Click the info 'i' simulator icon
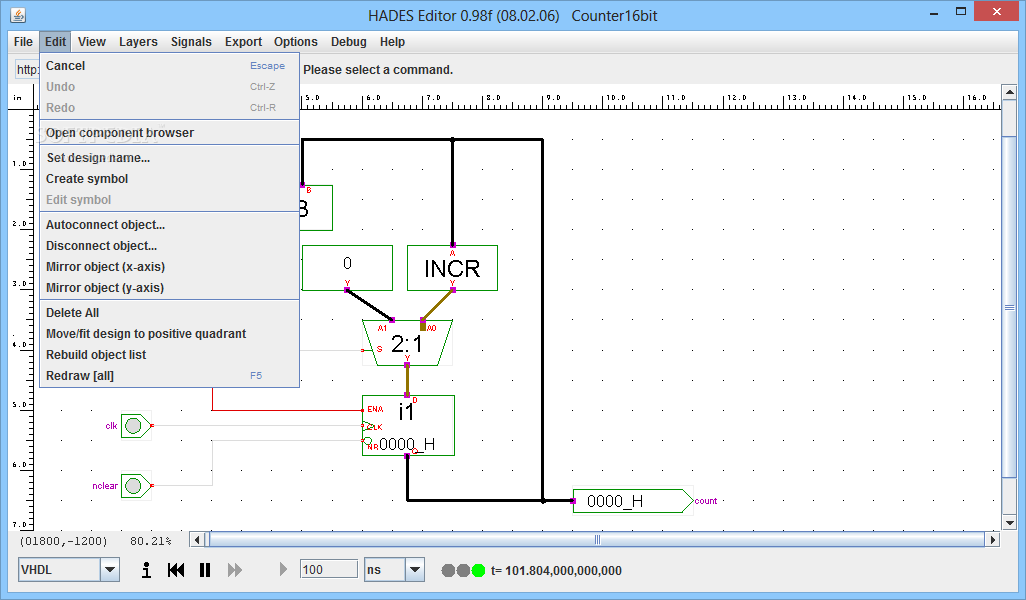This screenshot has width=1026, height=600. point(147,570)
